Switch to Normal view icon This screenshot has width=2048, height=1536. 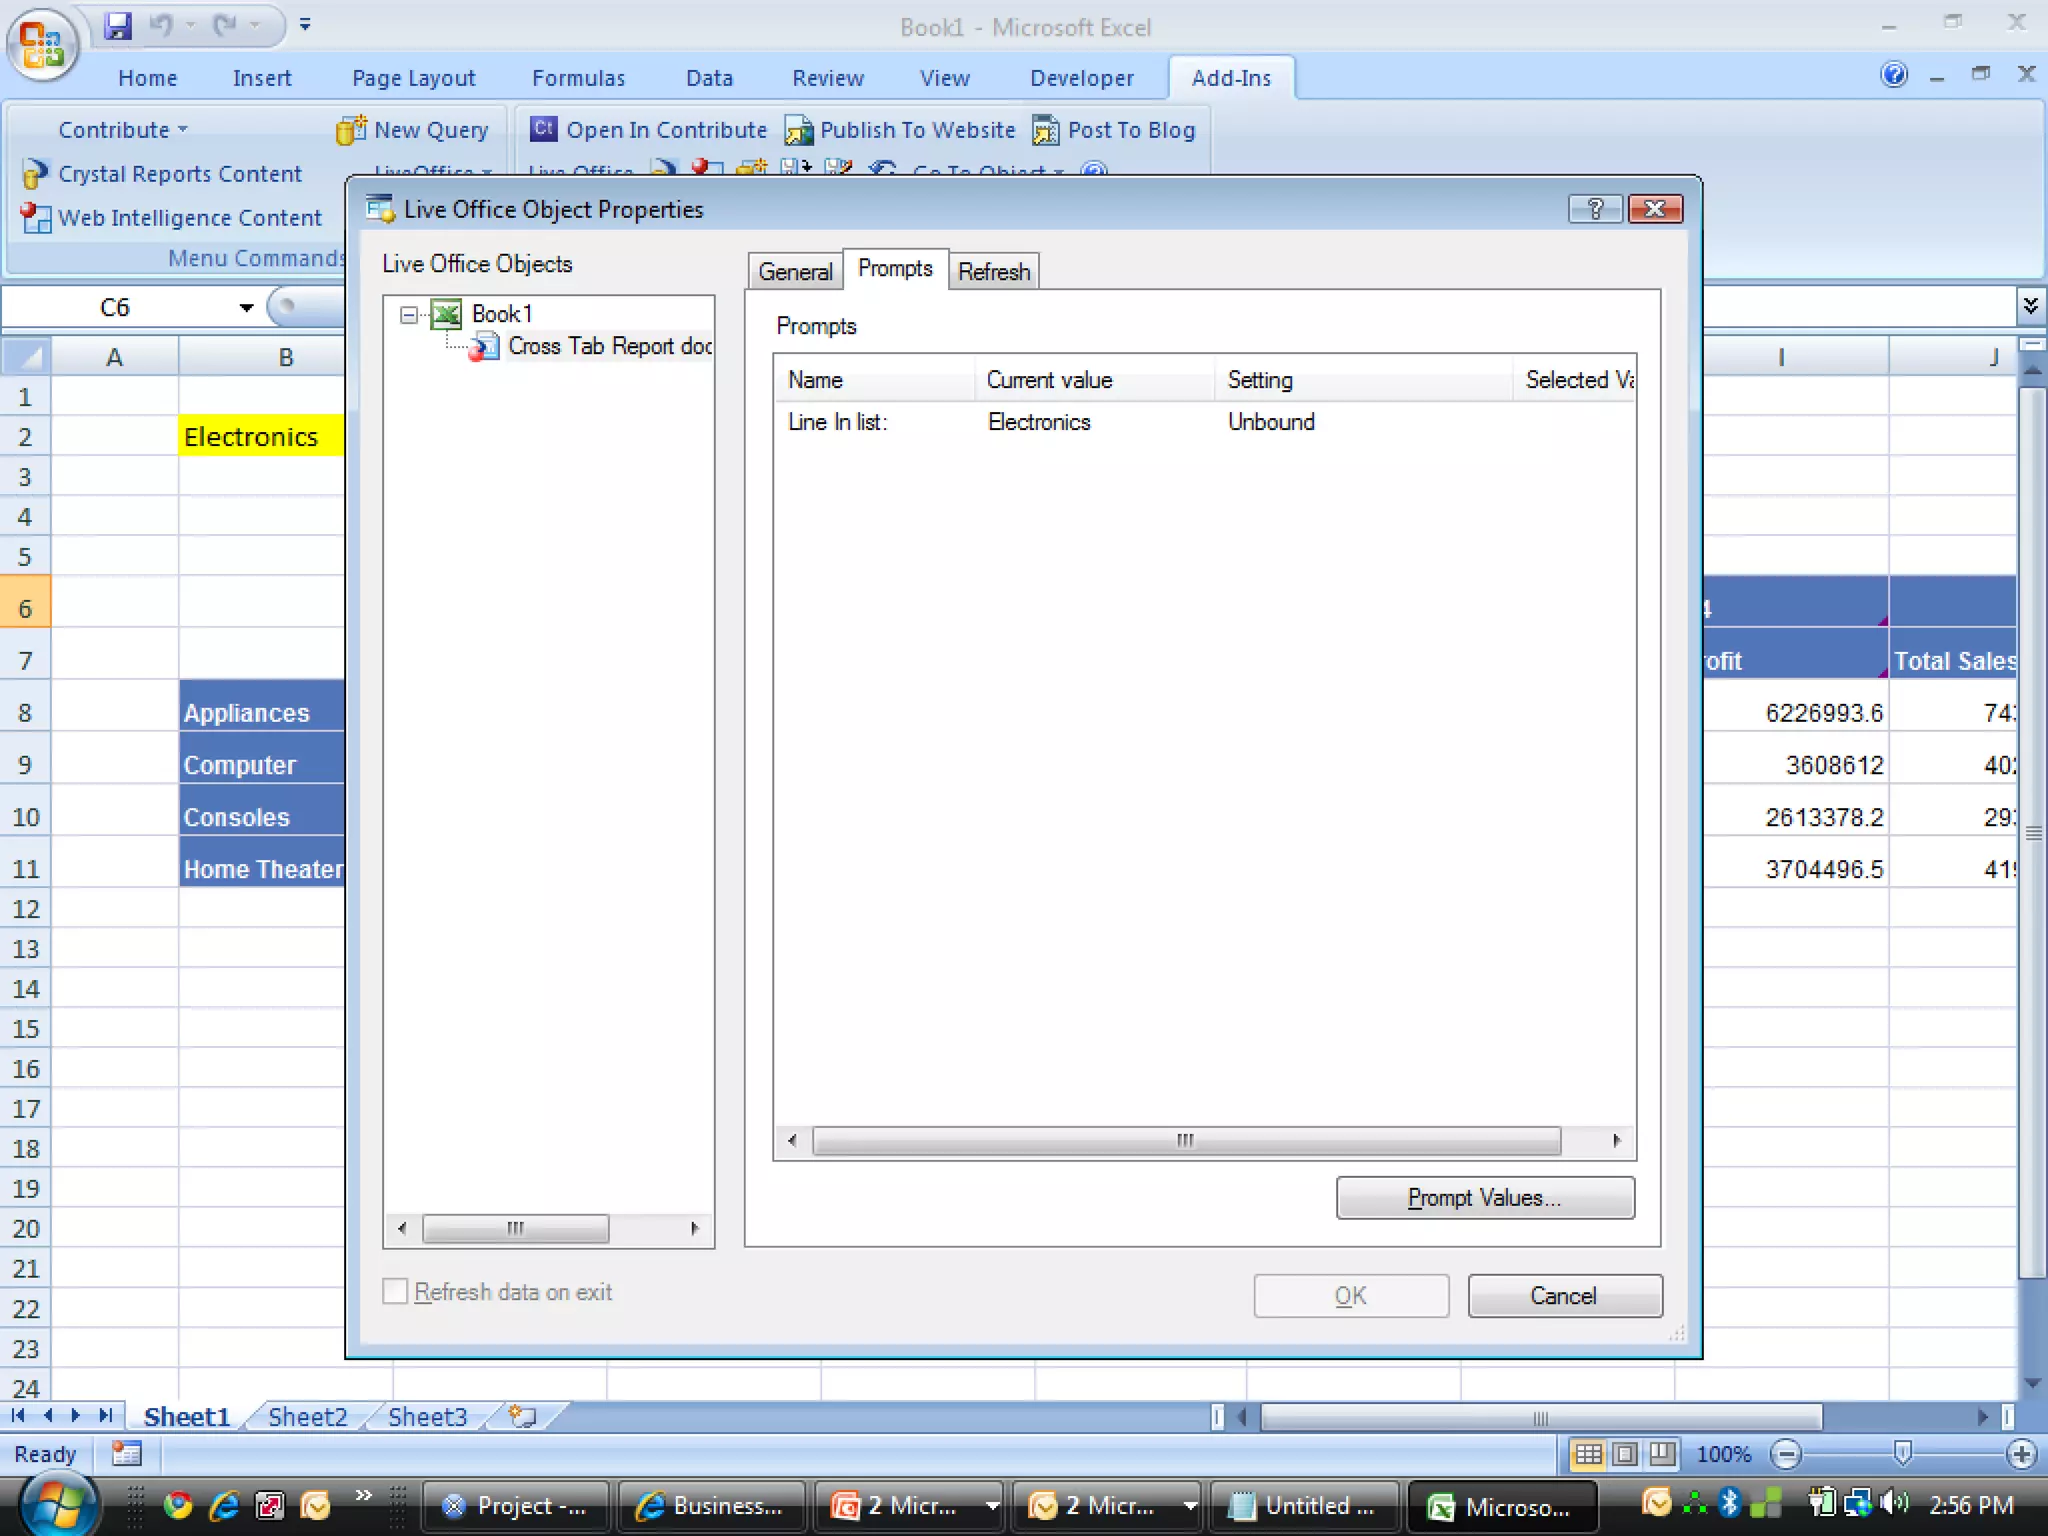[x=1588, y=1454]
